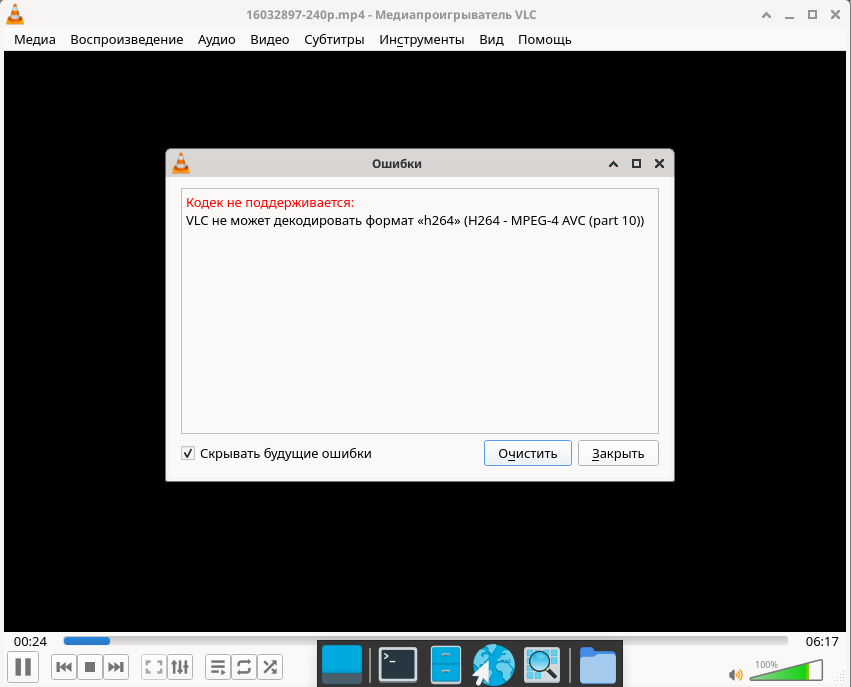Click the VLC cone icon in main title bar
This screenshot has height=687, width=851.
click(15, 14)
